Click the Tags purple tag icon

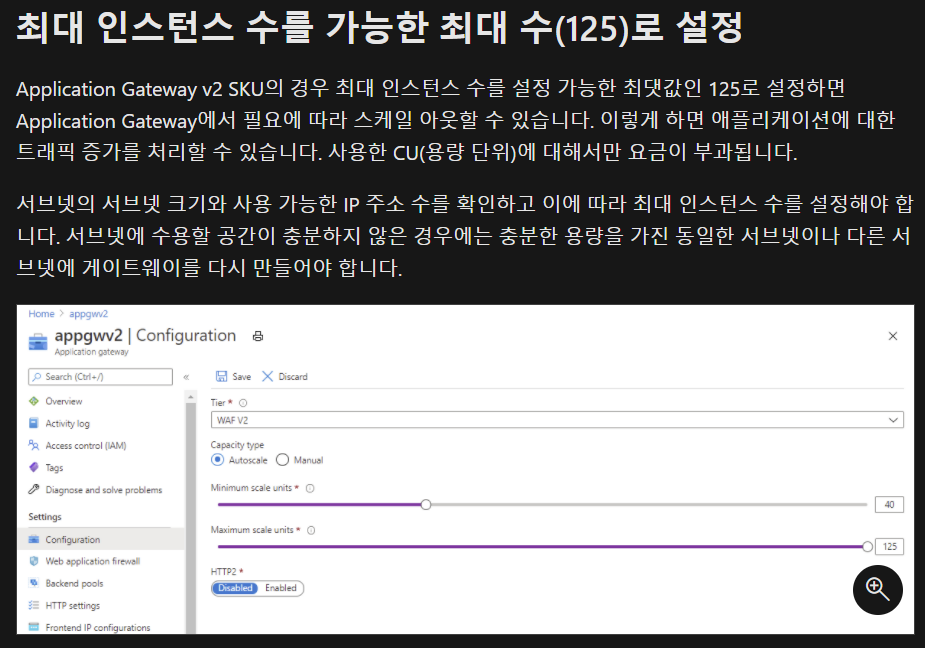(x=34, y=467)
